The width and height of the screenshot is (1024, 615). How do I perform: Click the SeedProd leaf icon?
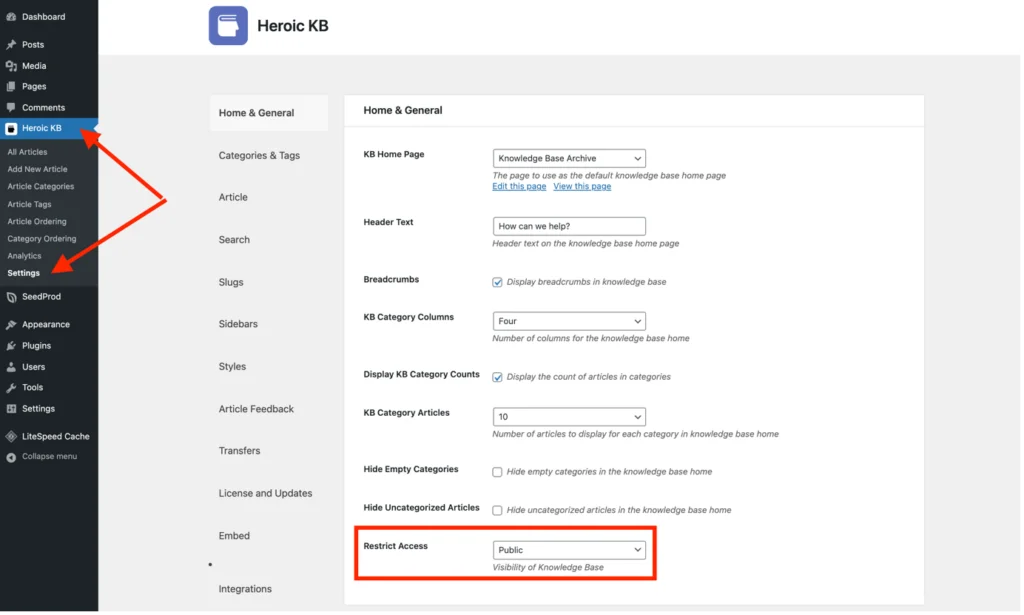[11, 297]
